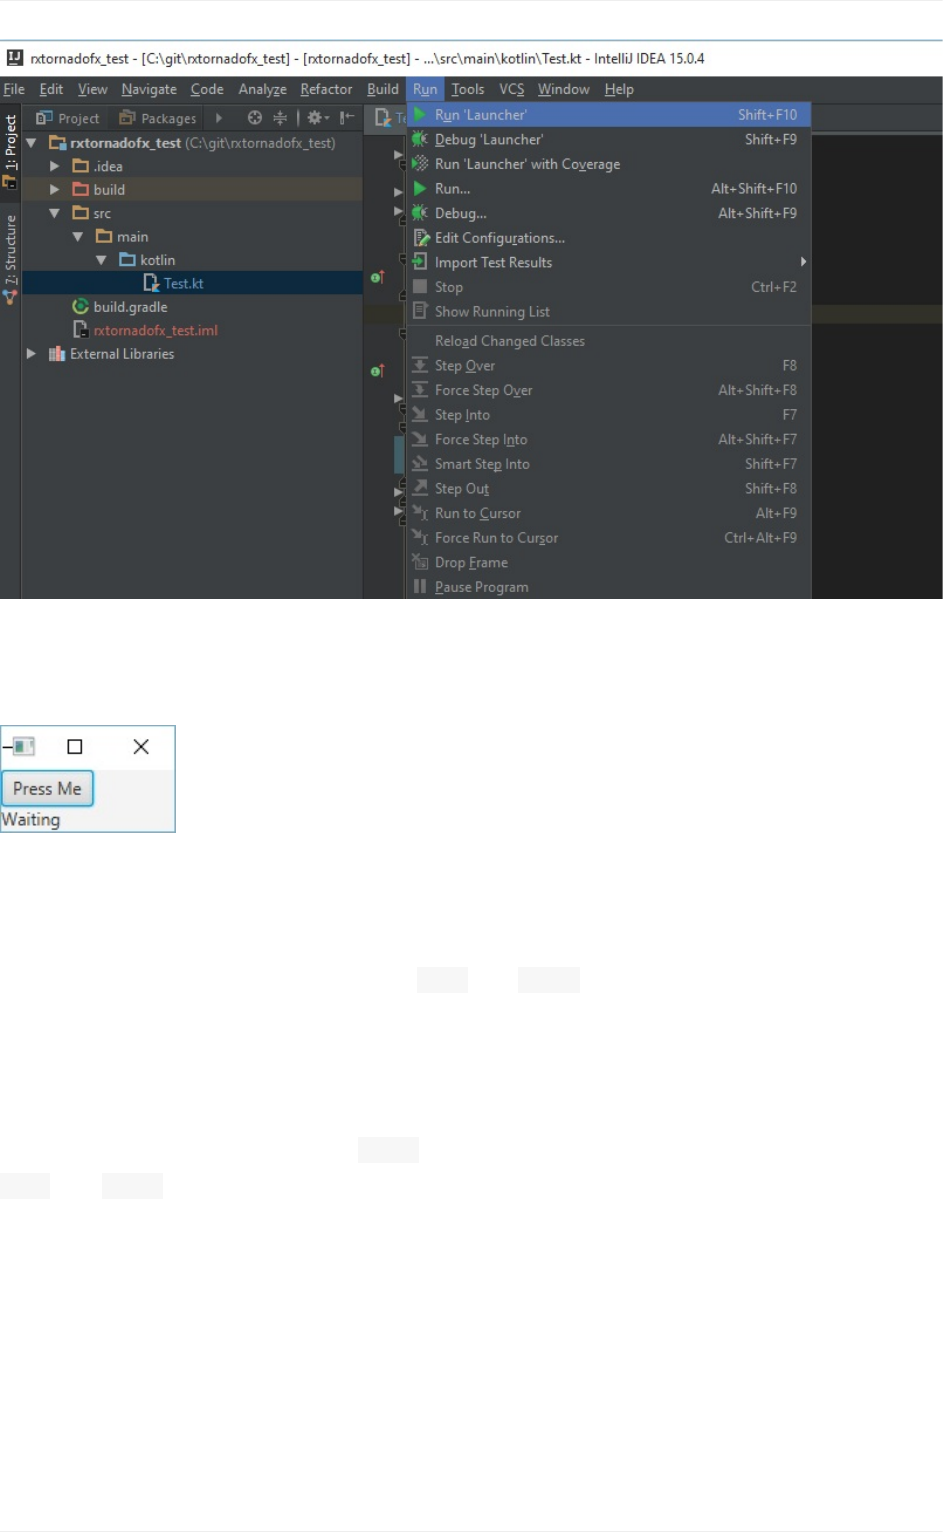Viewport: 943px width, 1532px height.
Task: Open the Edit menu
Action: (x=51, y=89)
